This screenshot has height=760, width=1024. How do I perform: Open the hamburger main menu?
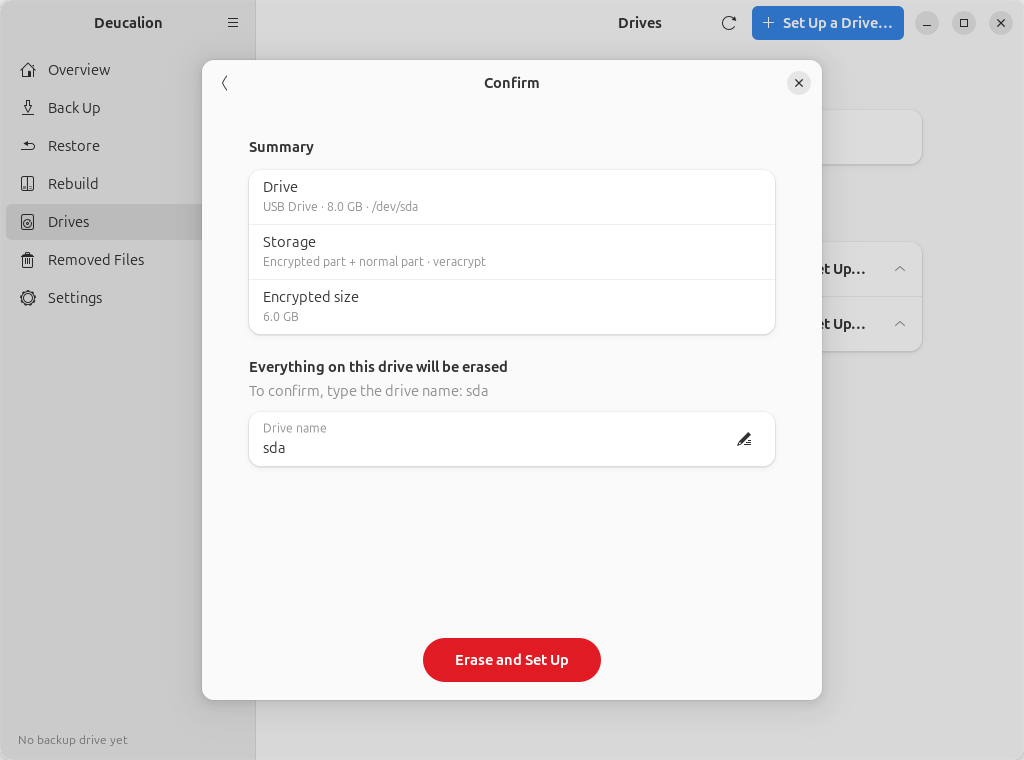tap(232, 23)
